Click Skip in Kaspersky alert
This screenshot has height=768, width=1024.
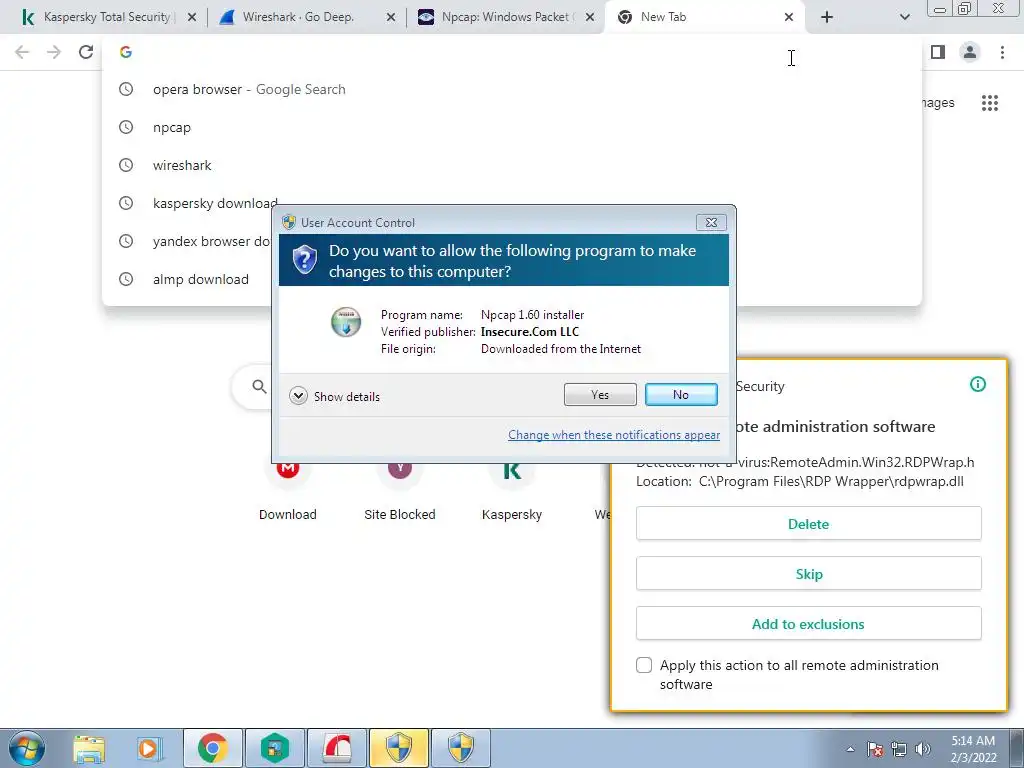pos(808,574)
